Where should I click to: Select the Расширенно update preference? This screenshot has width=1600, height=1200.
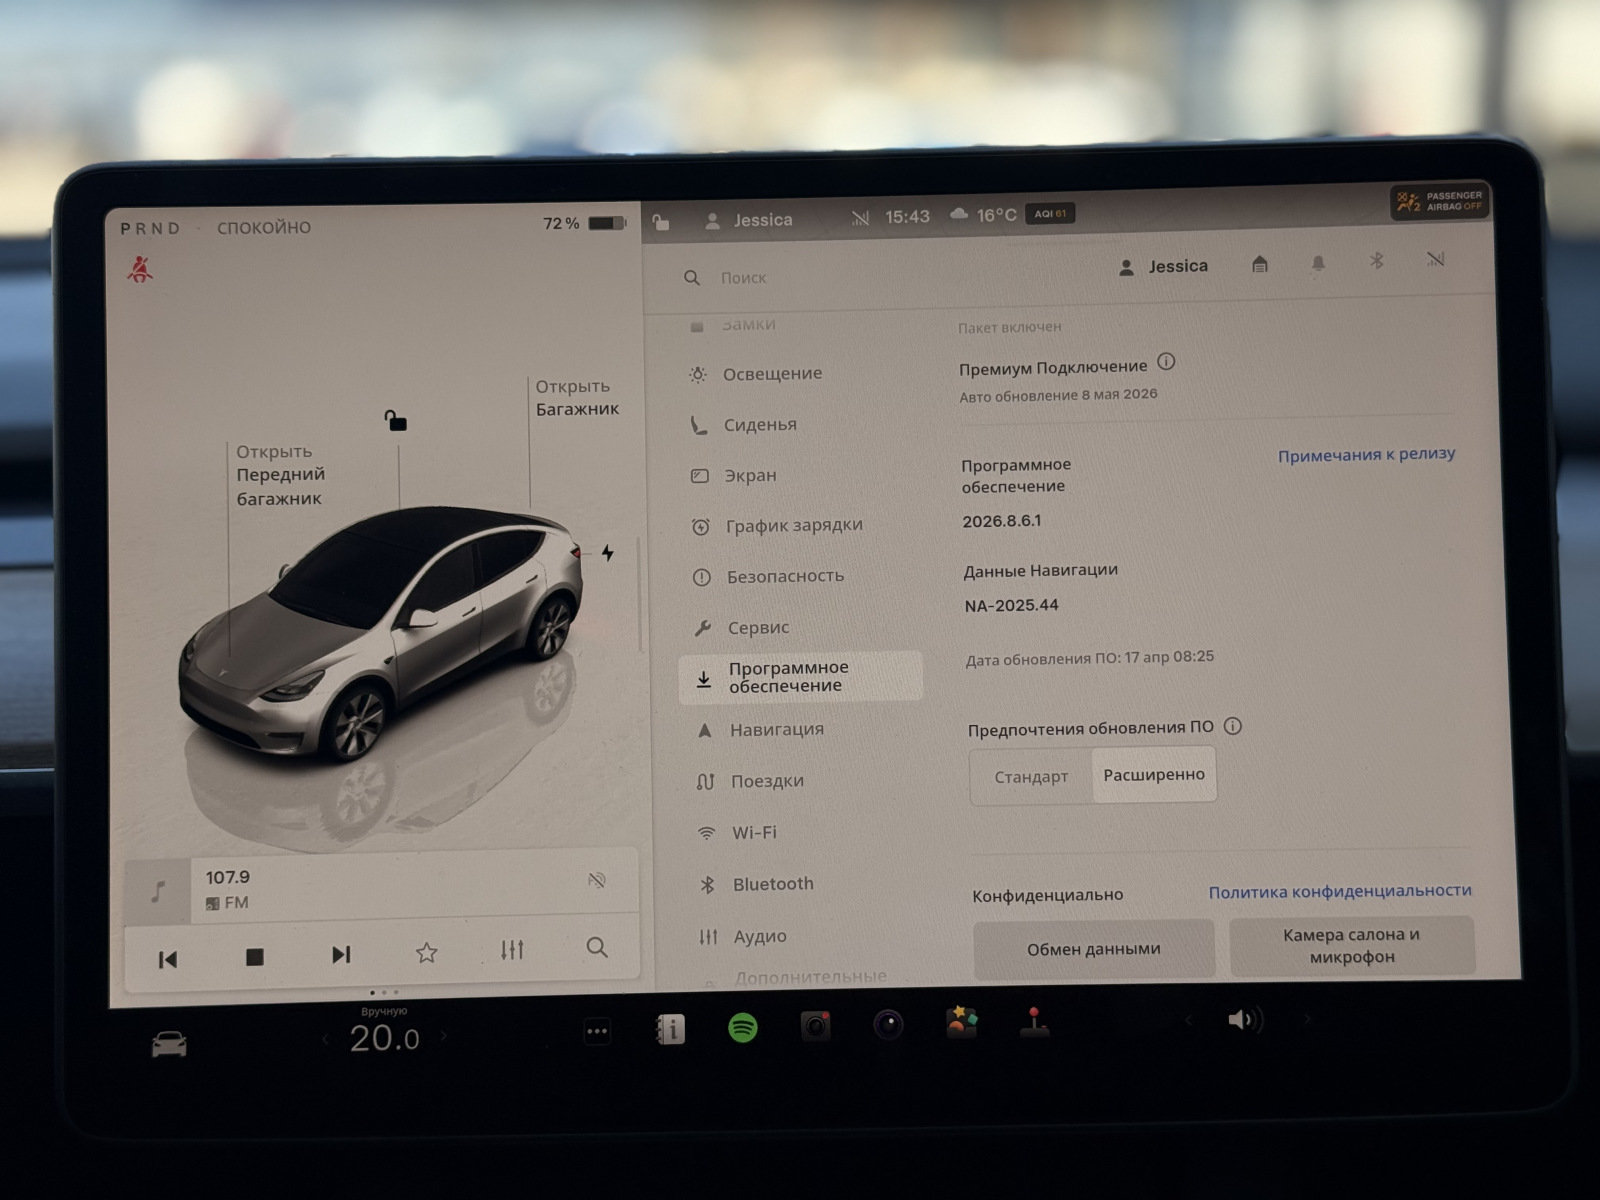1154,775
